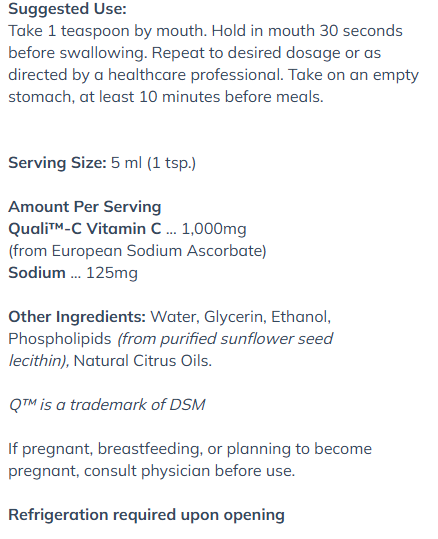Image resolution: width=438 pixels, height=539 pixels.
Task: Click the Quali-C Vitamin C text
Action: tap(85, 229)
